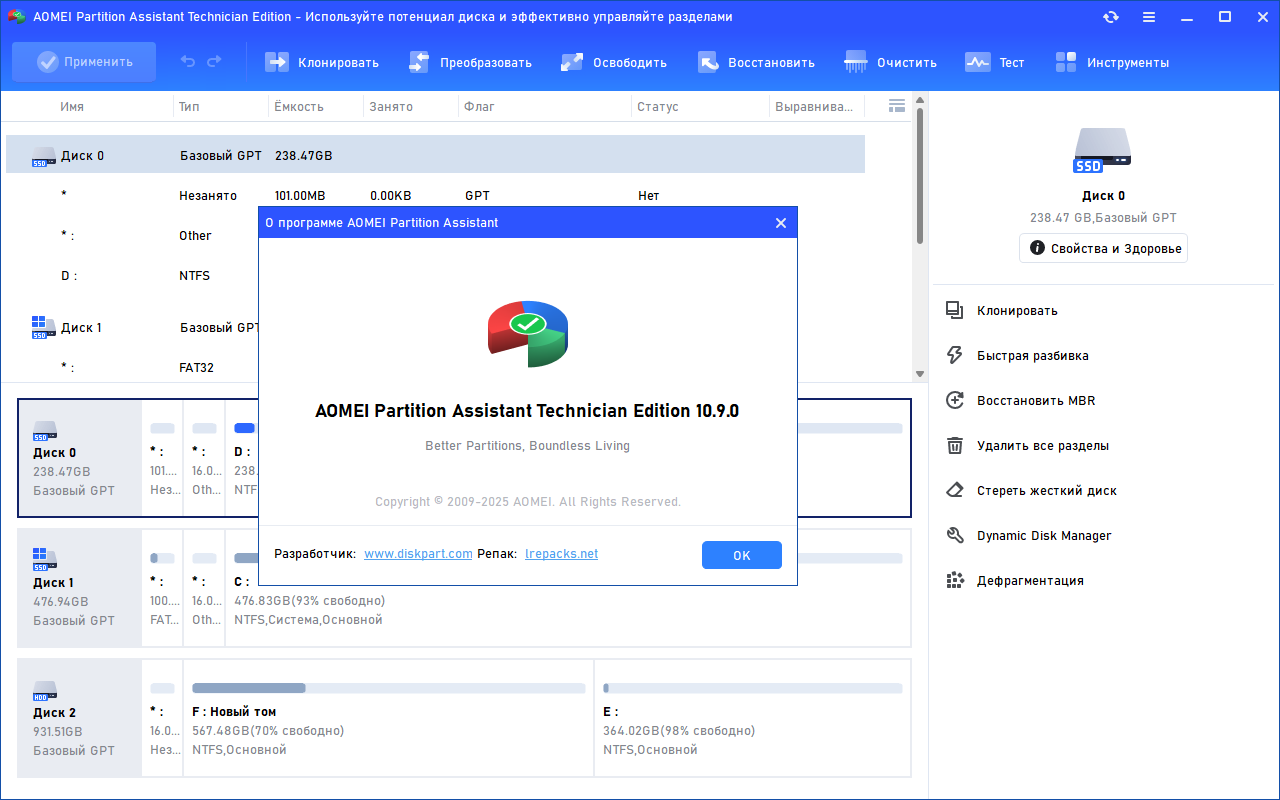Click the column settings list icon

[897, 106]
